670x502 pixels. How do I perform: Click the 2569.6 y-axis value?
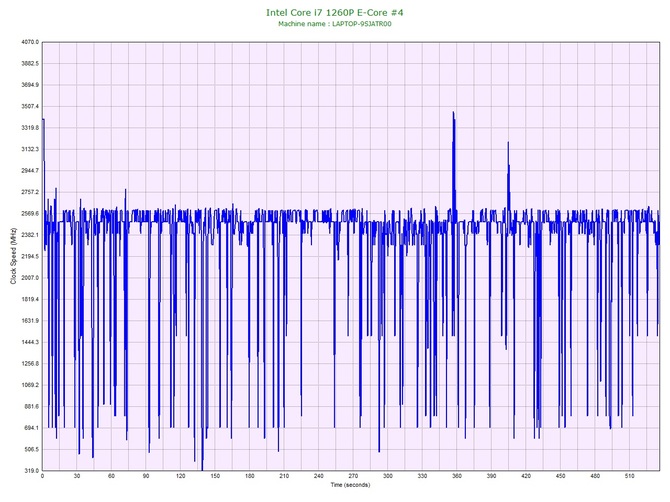click(30, 213)
